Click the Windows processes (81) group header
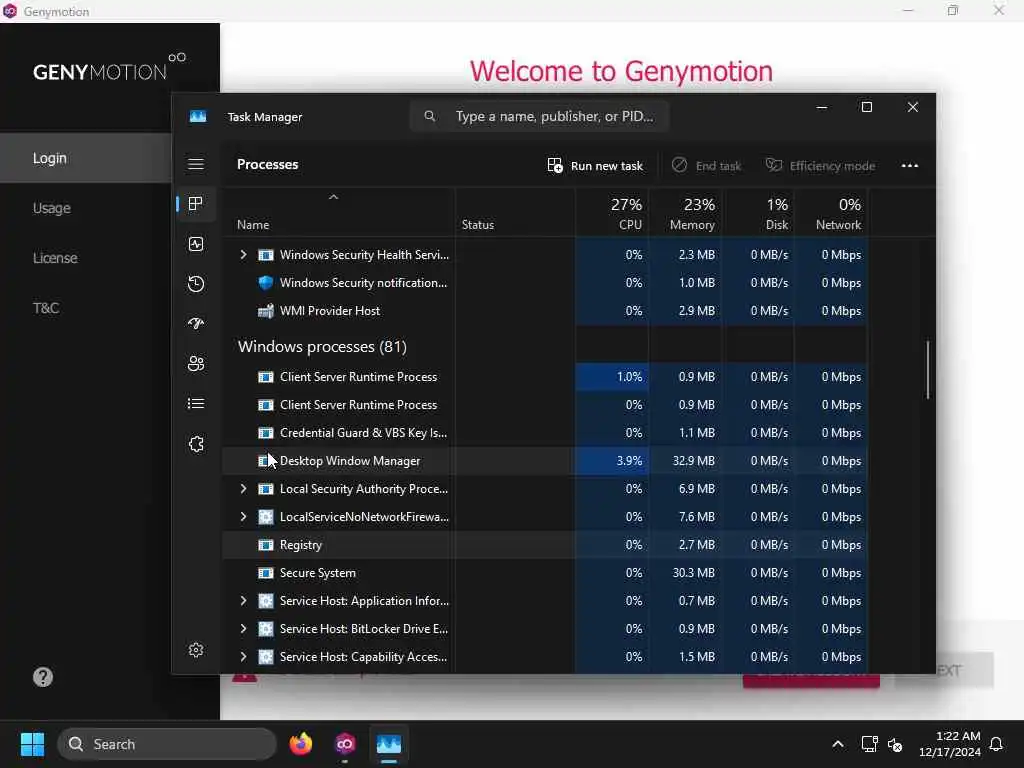 [x=322, y=347]
